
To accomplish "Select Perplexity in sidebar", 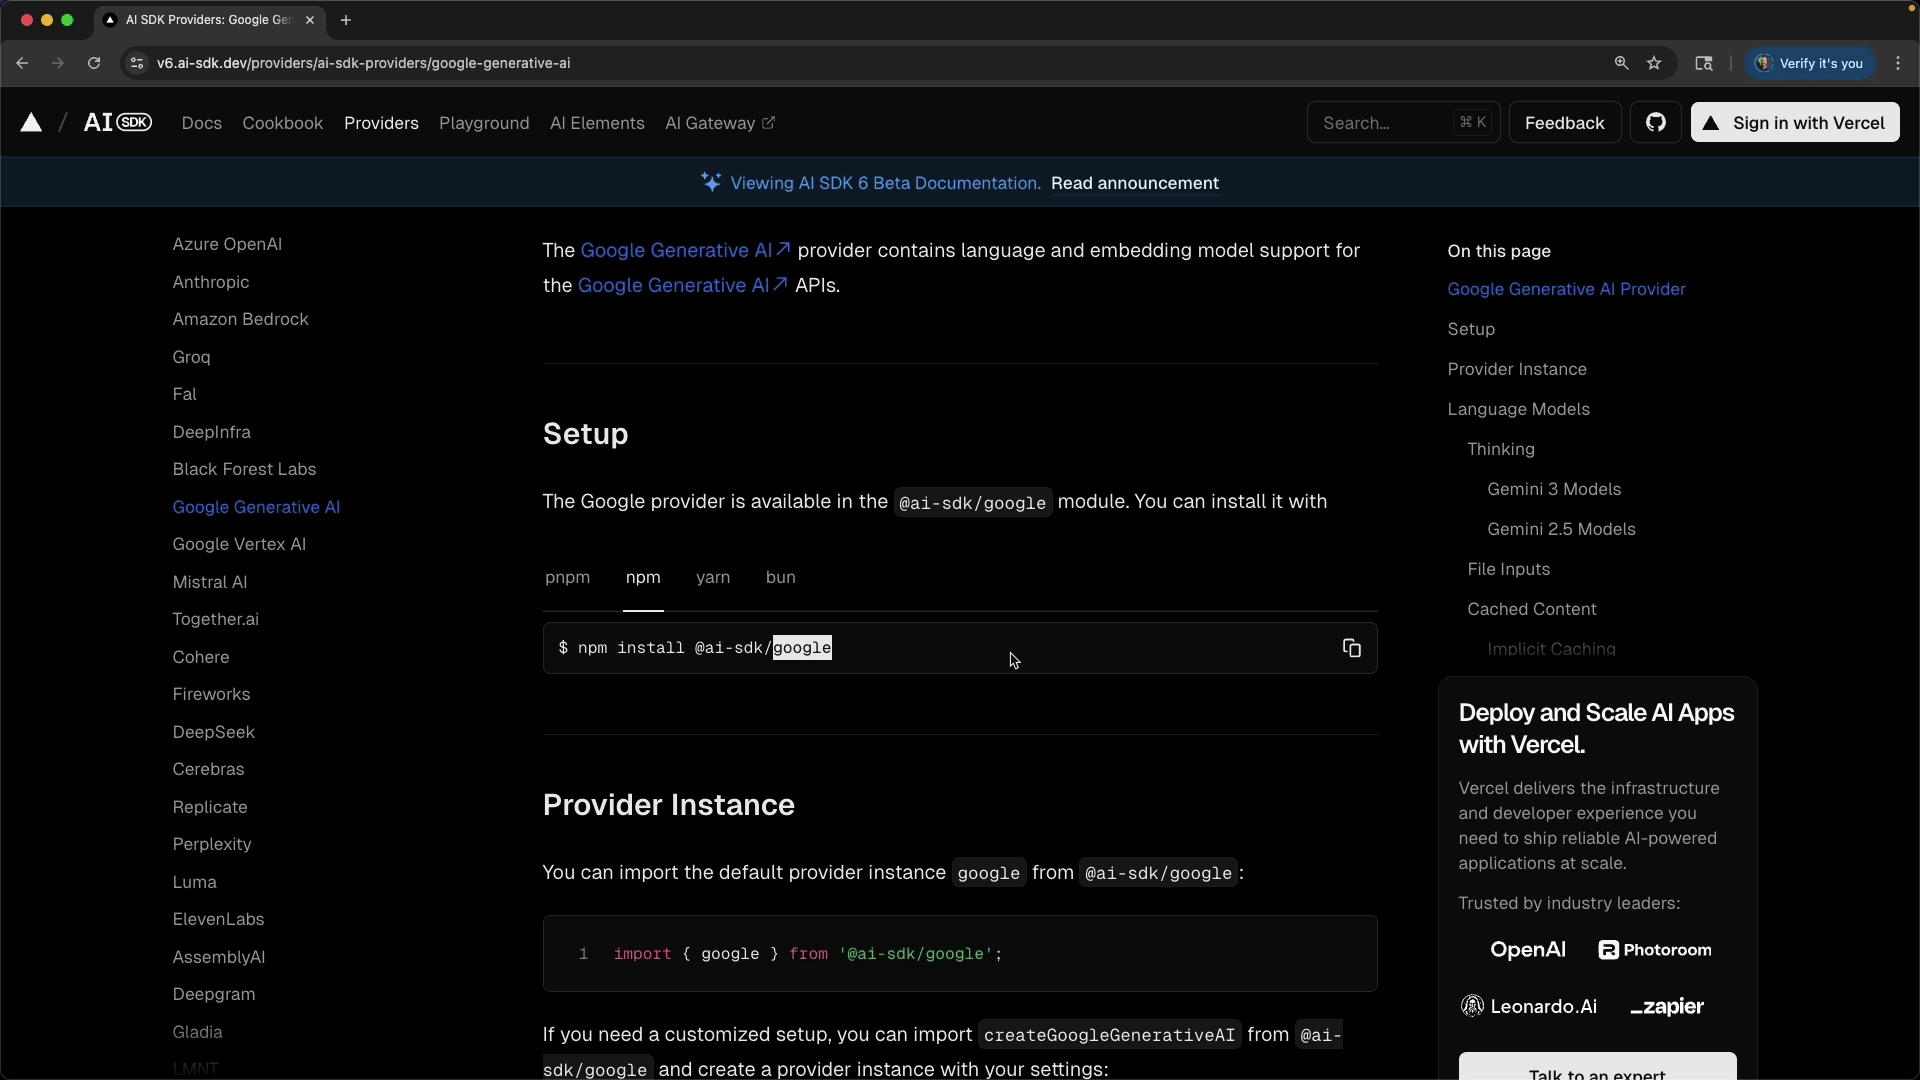I will coord(211,844).
